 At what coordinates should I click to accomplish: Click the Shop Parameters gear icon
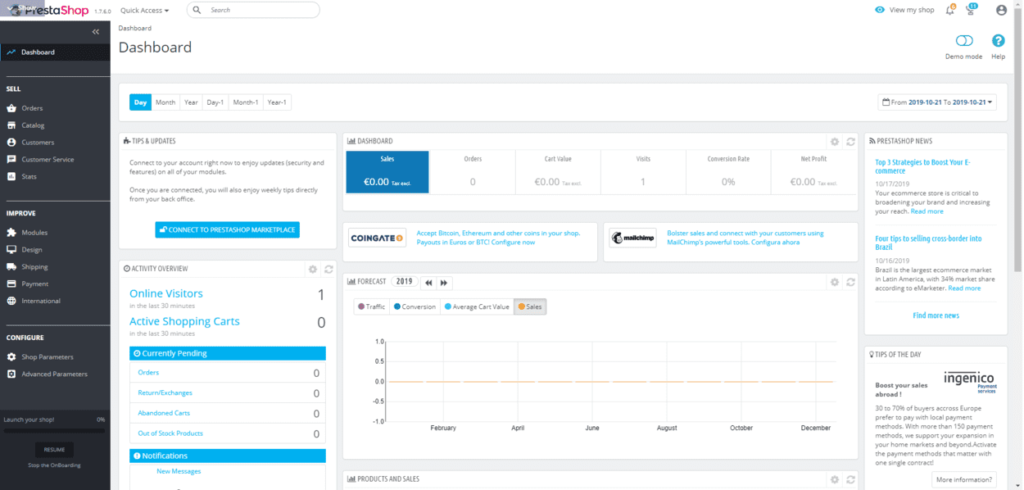[x=11, y=357]
